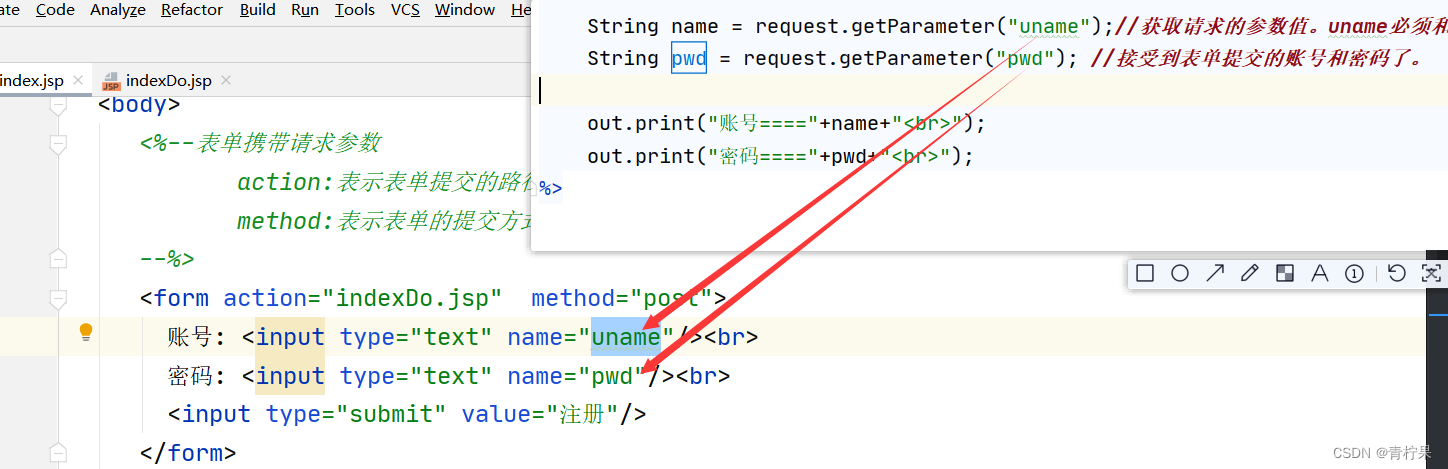This screenshot has height=469, width=1448.
Task: Click the closing %> scriptlet tag in popup
Action: [x=551, y=188]
